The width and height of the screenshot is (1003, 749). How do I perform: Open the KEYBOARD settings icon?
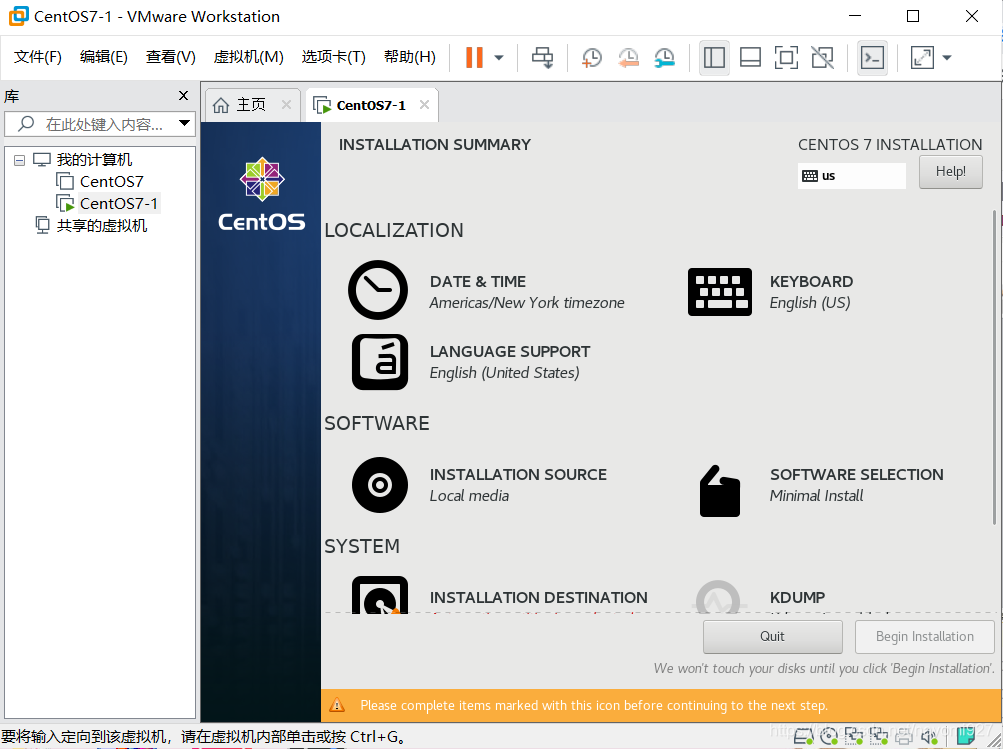[x=720, y=292]
